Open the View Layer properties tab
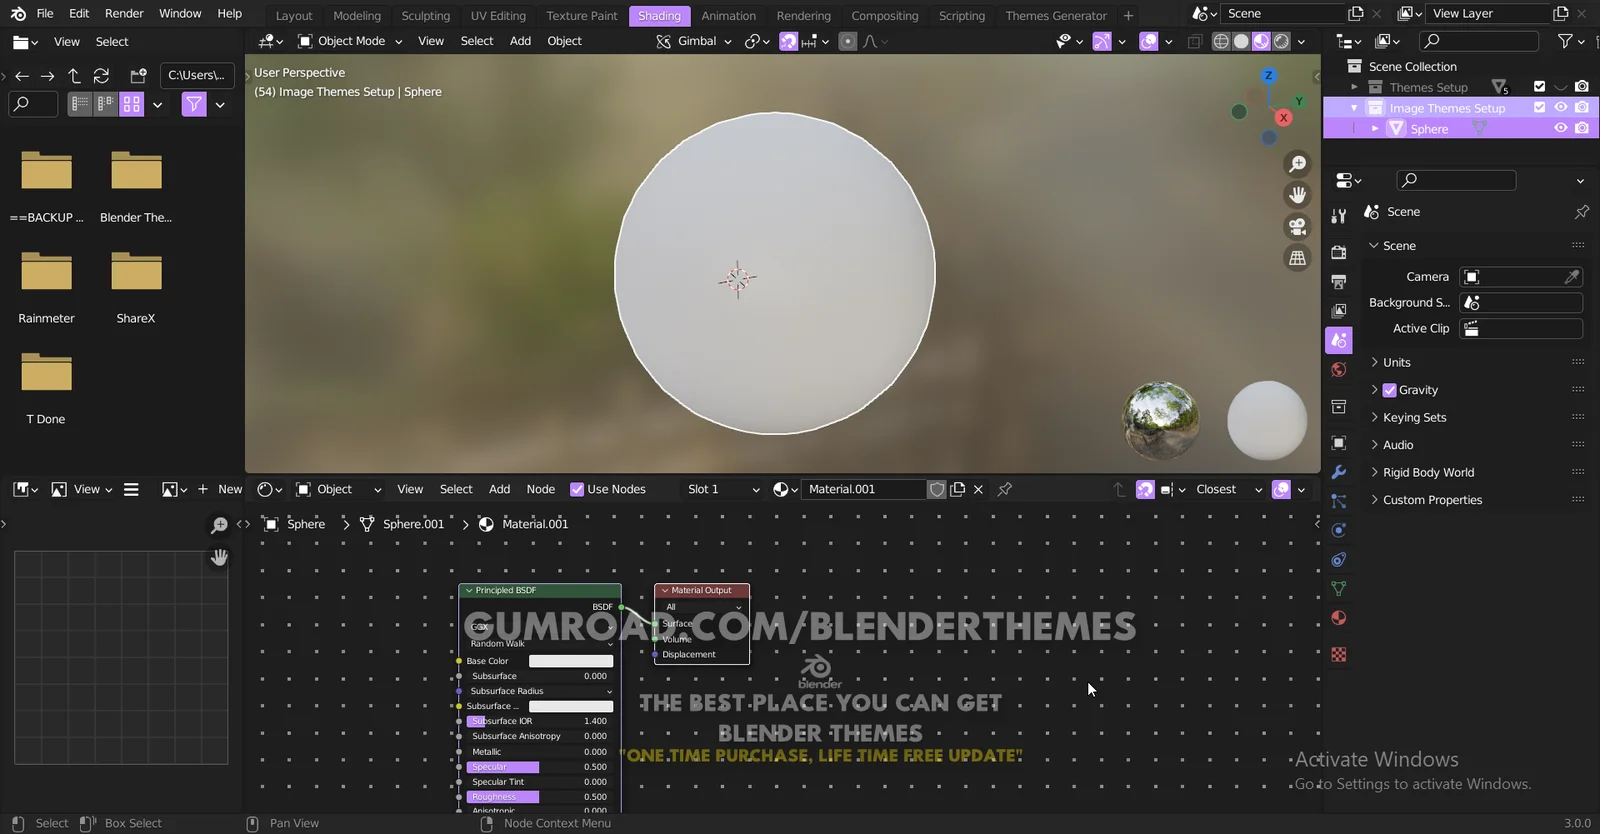The width and height of the screenshot is (1600, 834). pos(1339,311)
